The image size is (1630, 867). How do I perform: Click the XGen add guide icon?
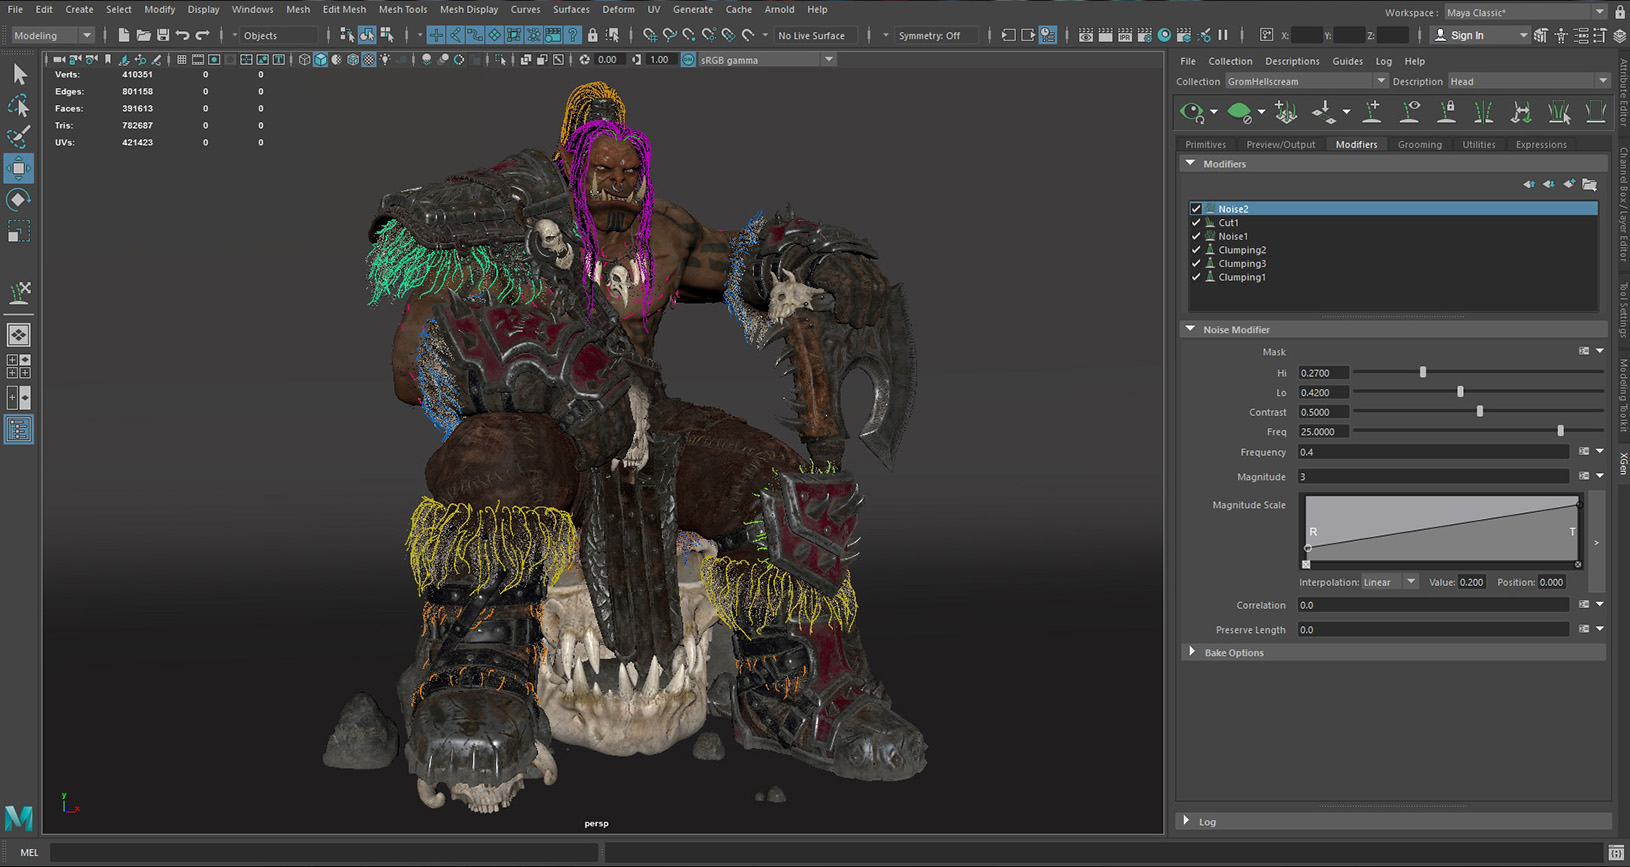(x=1372, y=112)
